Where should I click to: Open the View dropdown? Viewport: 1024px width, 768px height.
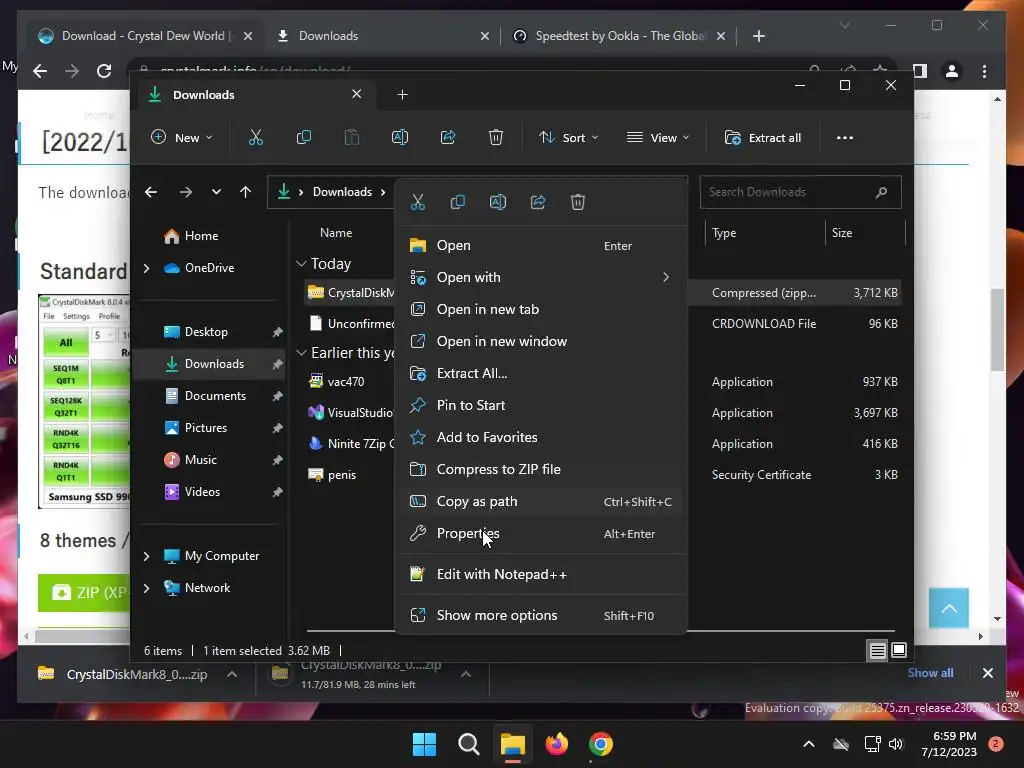coord(658,138)
